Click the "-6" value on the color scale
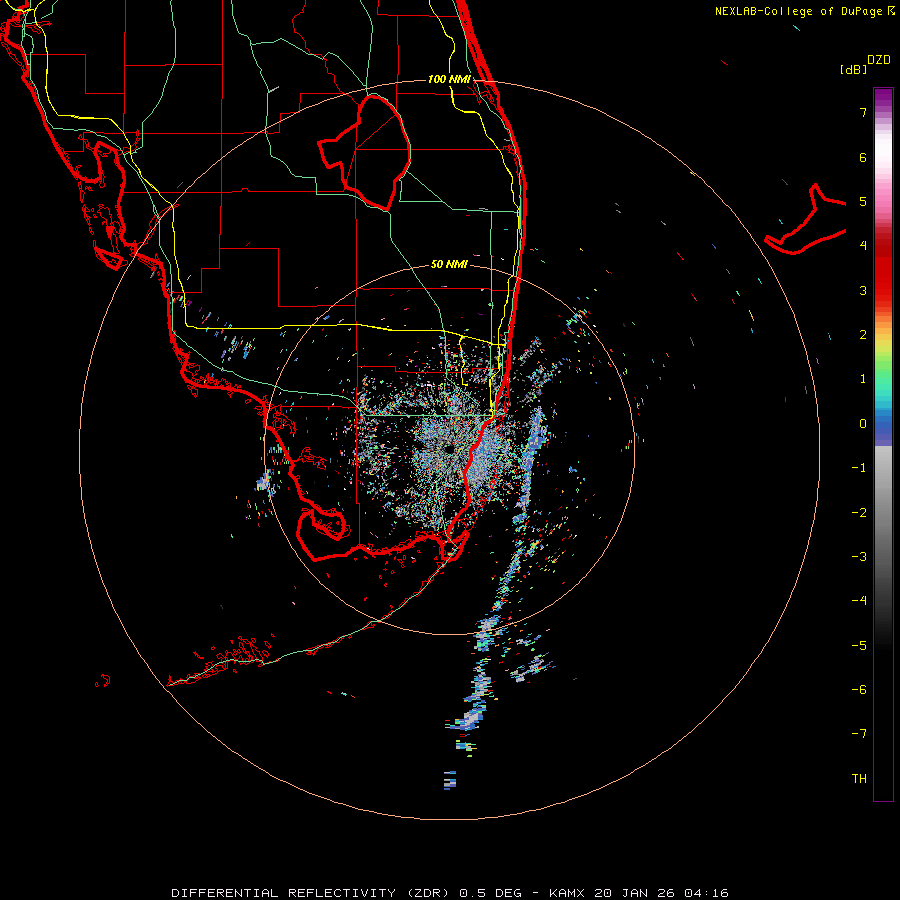Screen dimensions: 900x900 coord(859,690)
